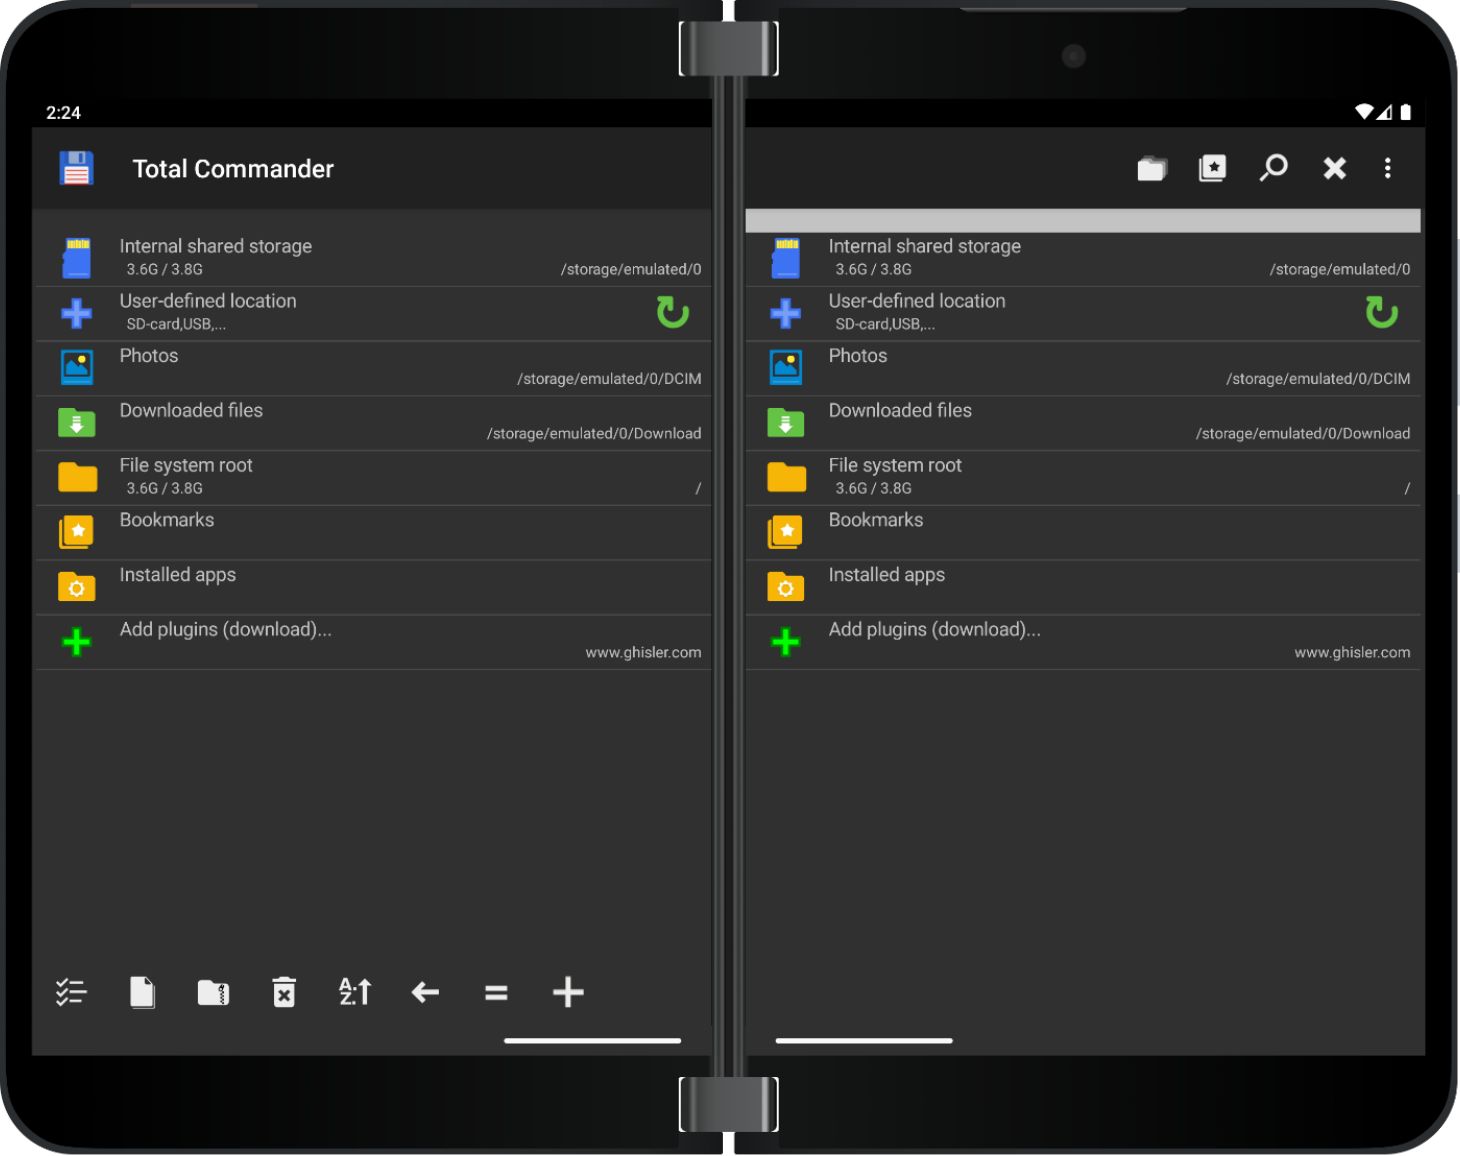Screen dimensions: 1460x1156
Task: Tap the left arrow back icon
Action: 426,992
